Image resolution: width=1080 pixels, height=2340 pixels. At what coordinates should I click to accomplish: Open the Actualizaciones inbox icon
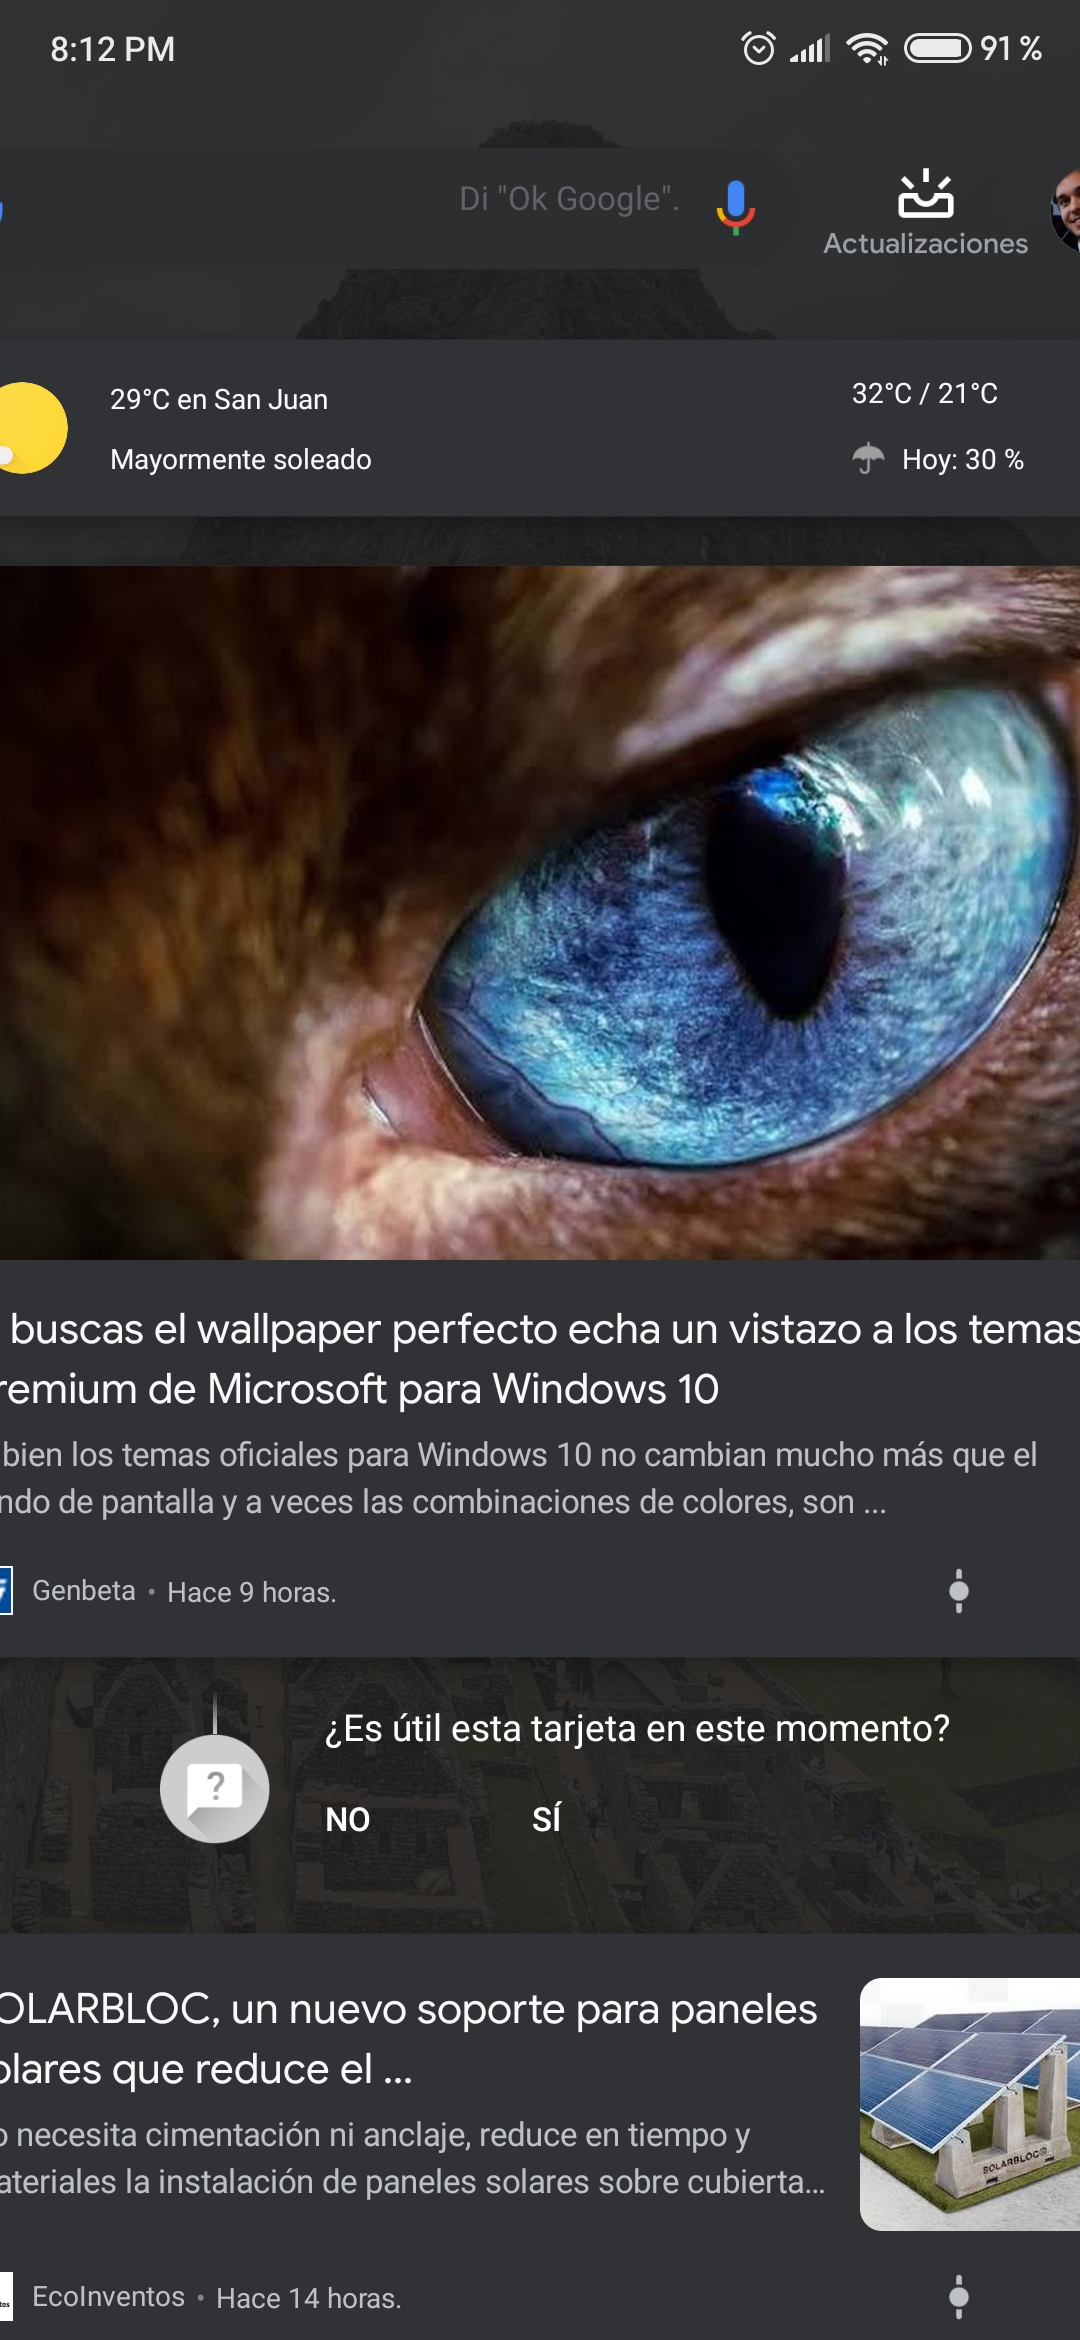click(925, 194)
